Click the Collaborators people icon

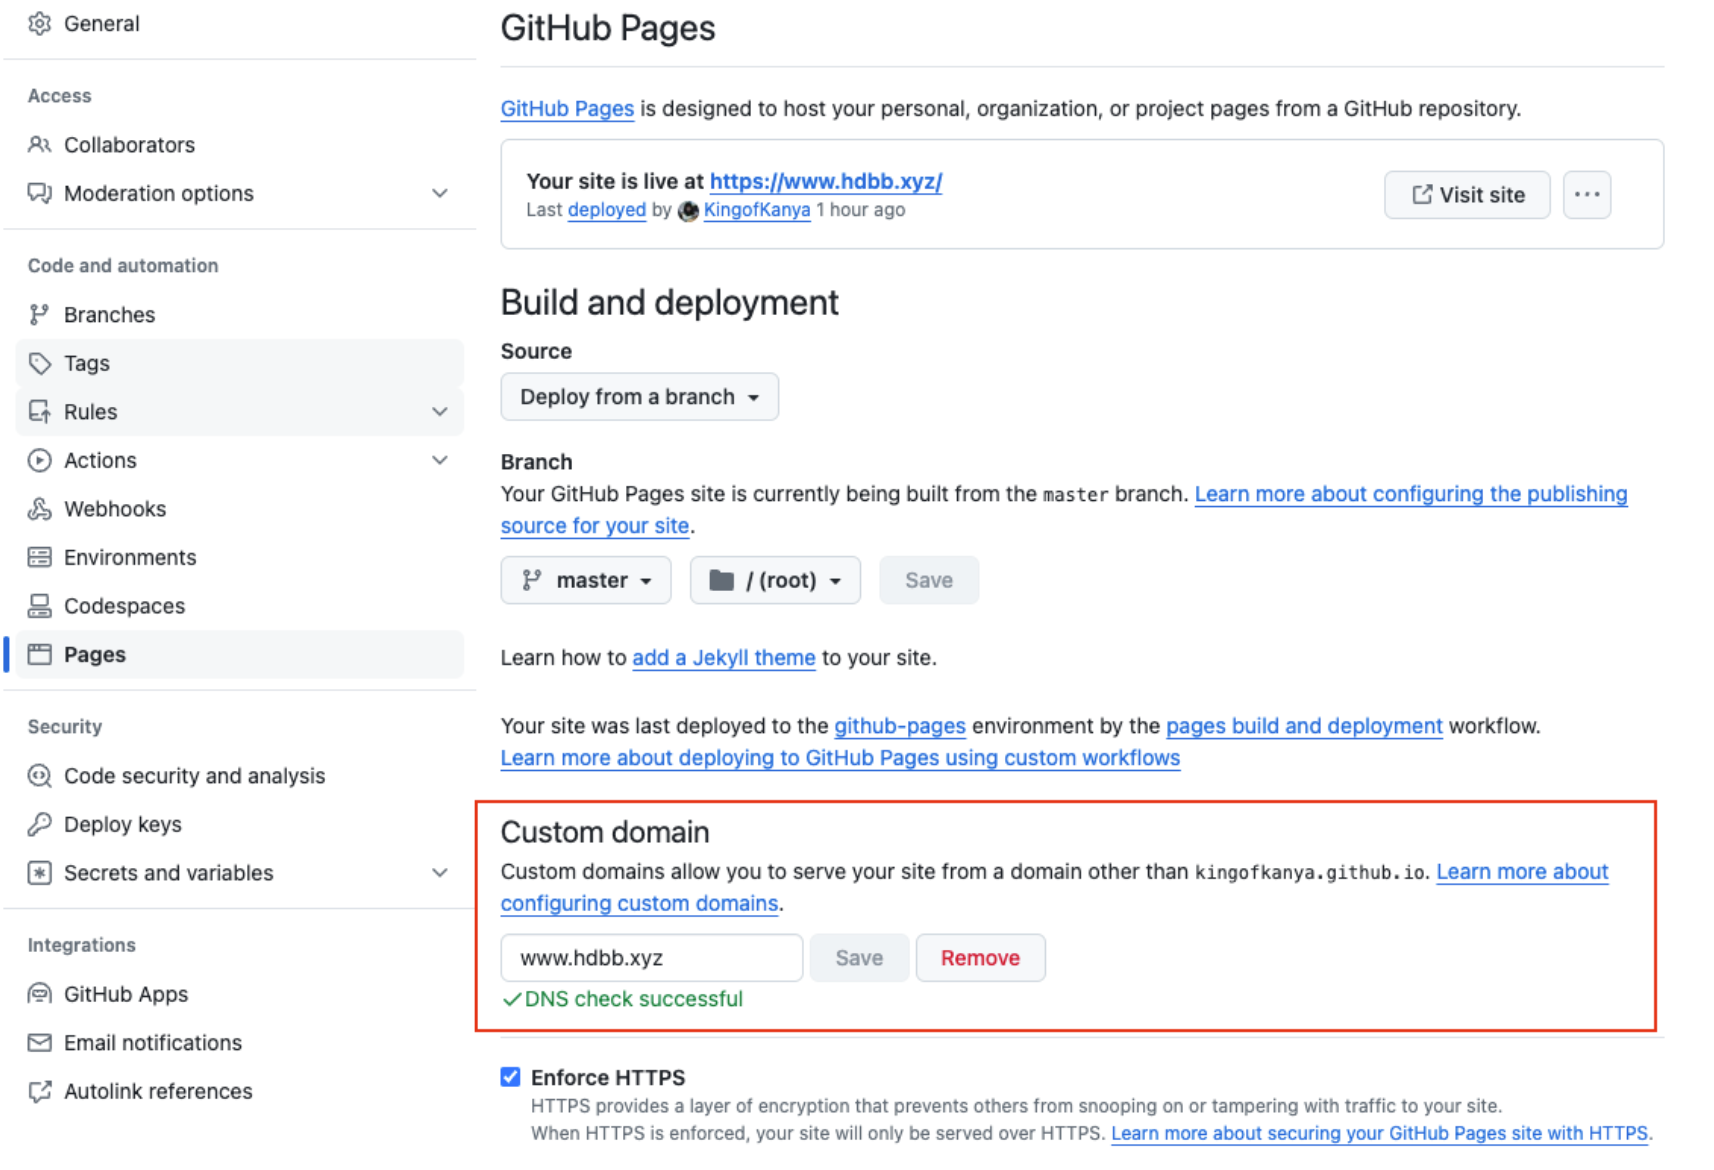[39, 144]
